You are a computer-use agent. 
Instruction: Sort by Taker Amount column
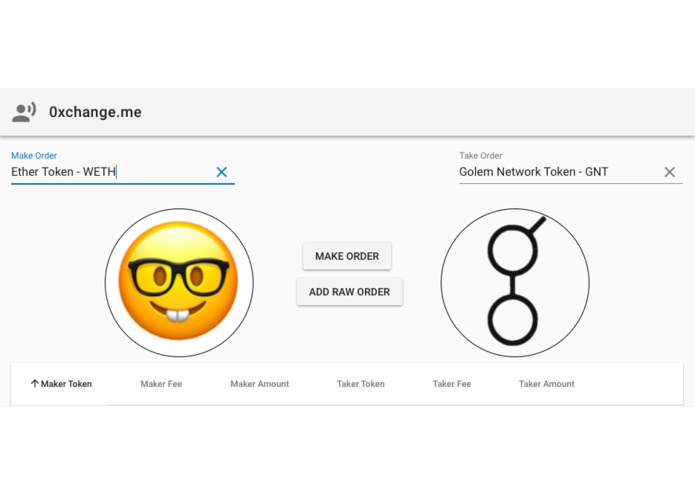[x=547, y=384]
